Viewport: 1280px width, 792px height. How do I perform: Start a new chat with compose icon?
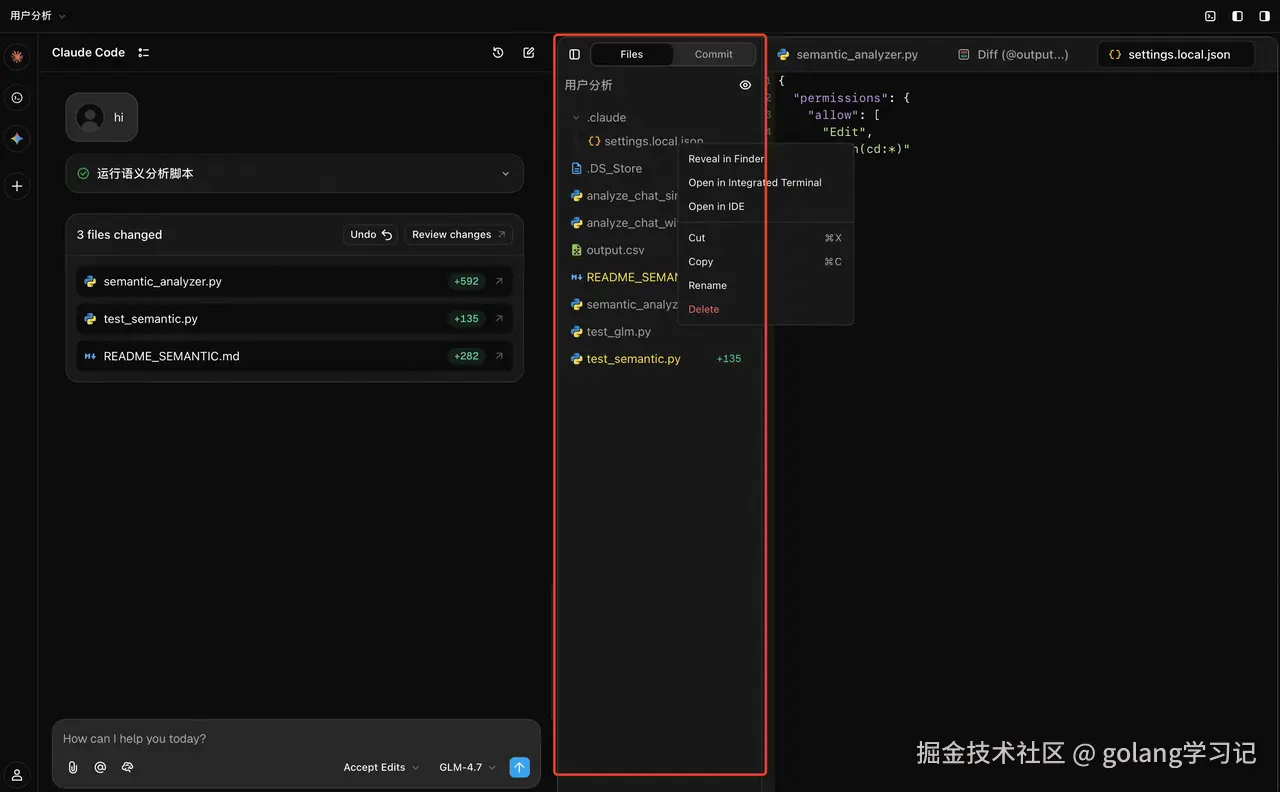(529, 53)
